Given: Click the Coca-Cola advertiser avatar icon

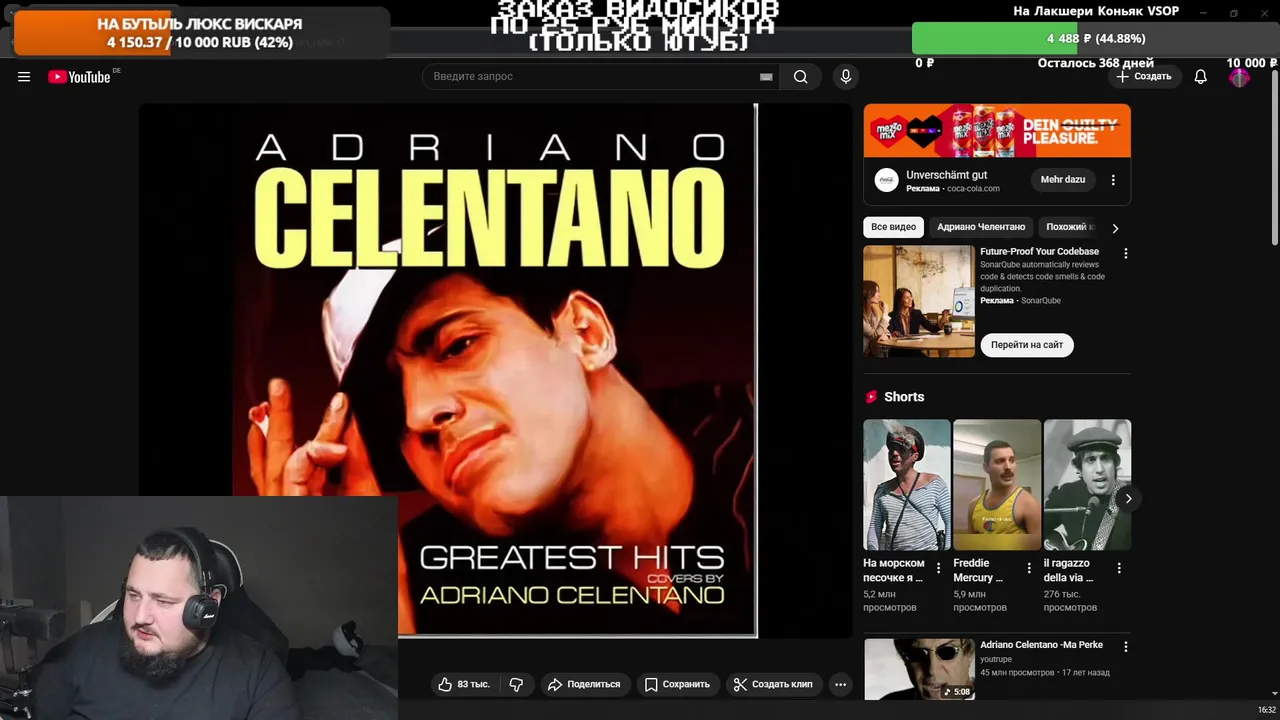Looking at the screenshot, I should [886, 180].
